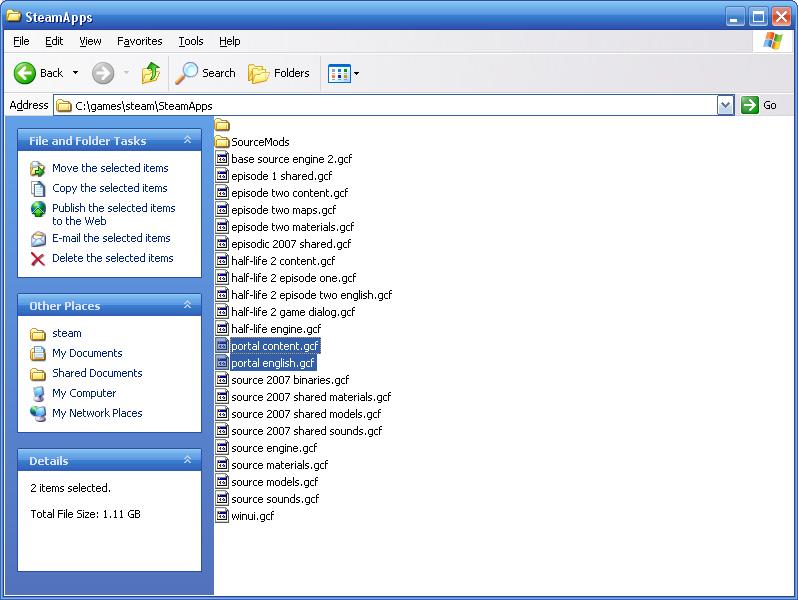The height and width of the screenshot is (600, 798).
Task: Click the highlighted portal content.gcf icon
Action: click(x=222, y=346)
